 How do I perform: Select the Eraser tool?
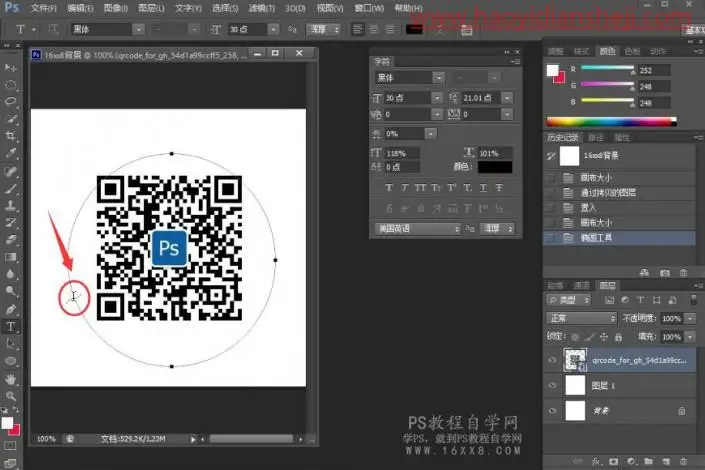[10, 240]
